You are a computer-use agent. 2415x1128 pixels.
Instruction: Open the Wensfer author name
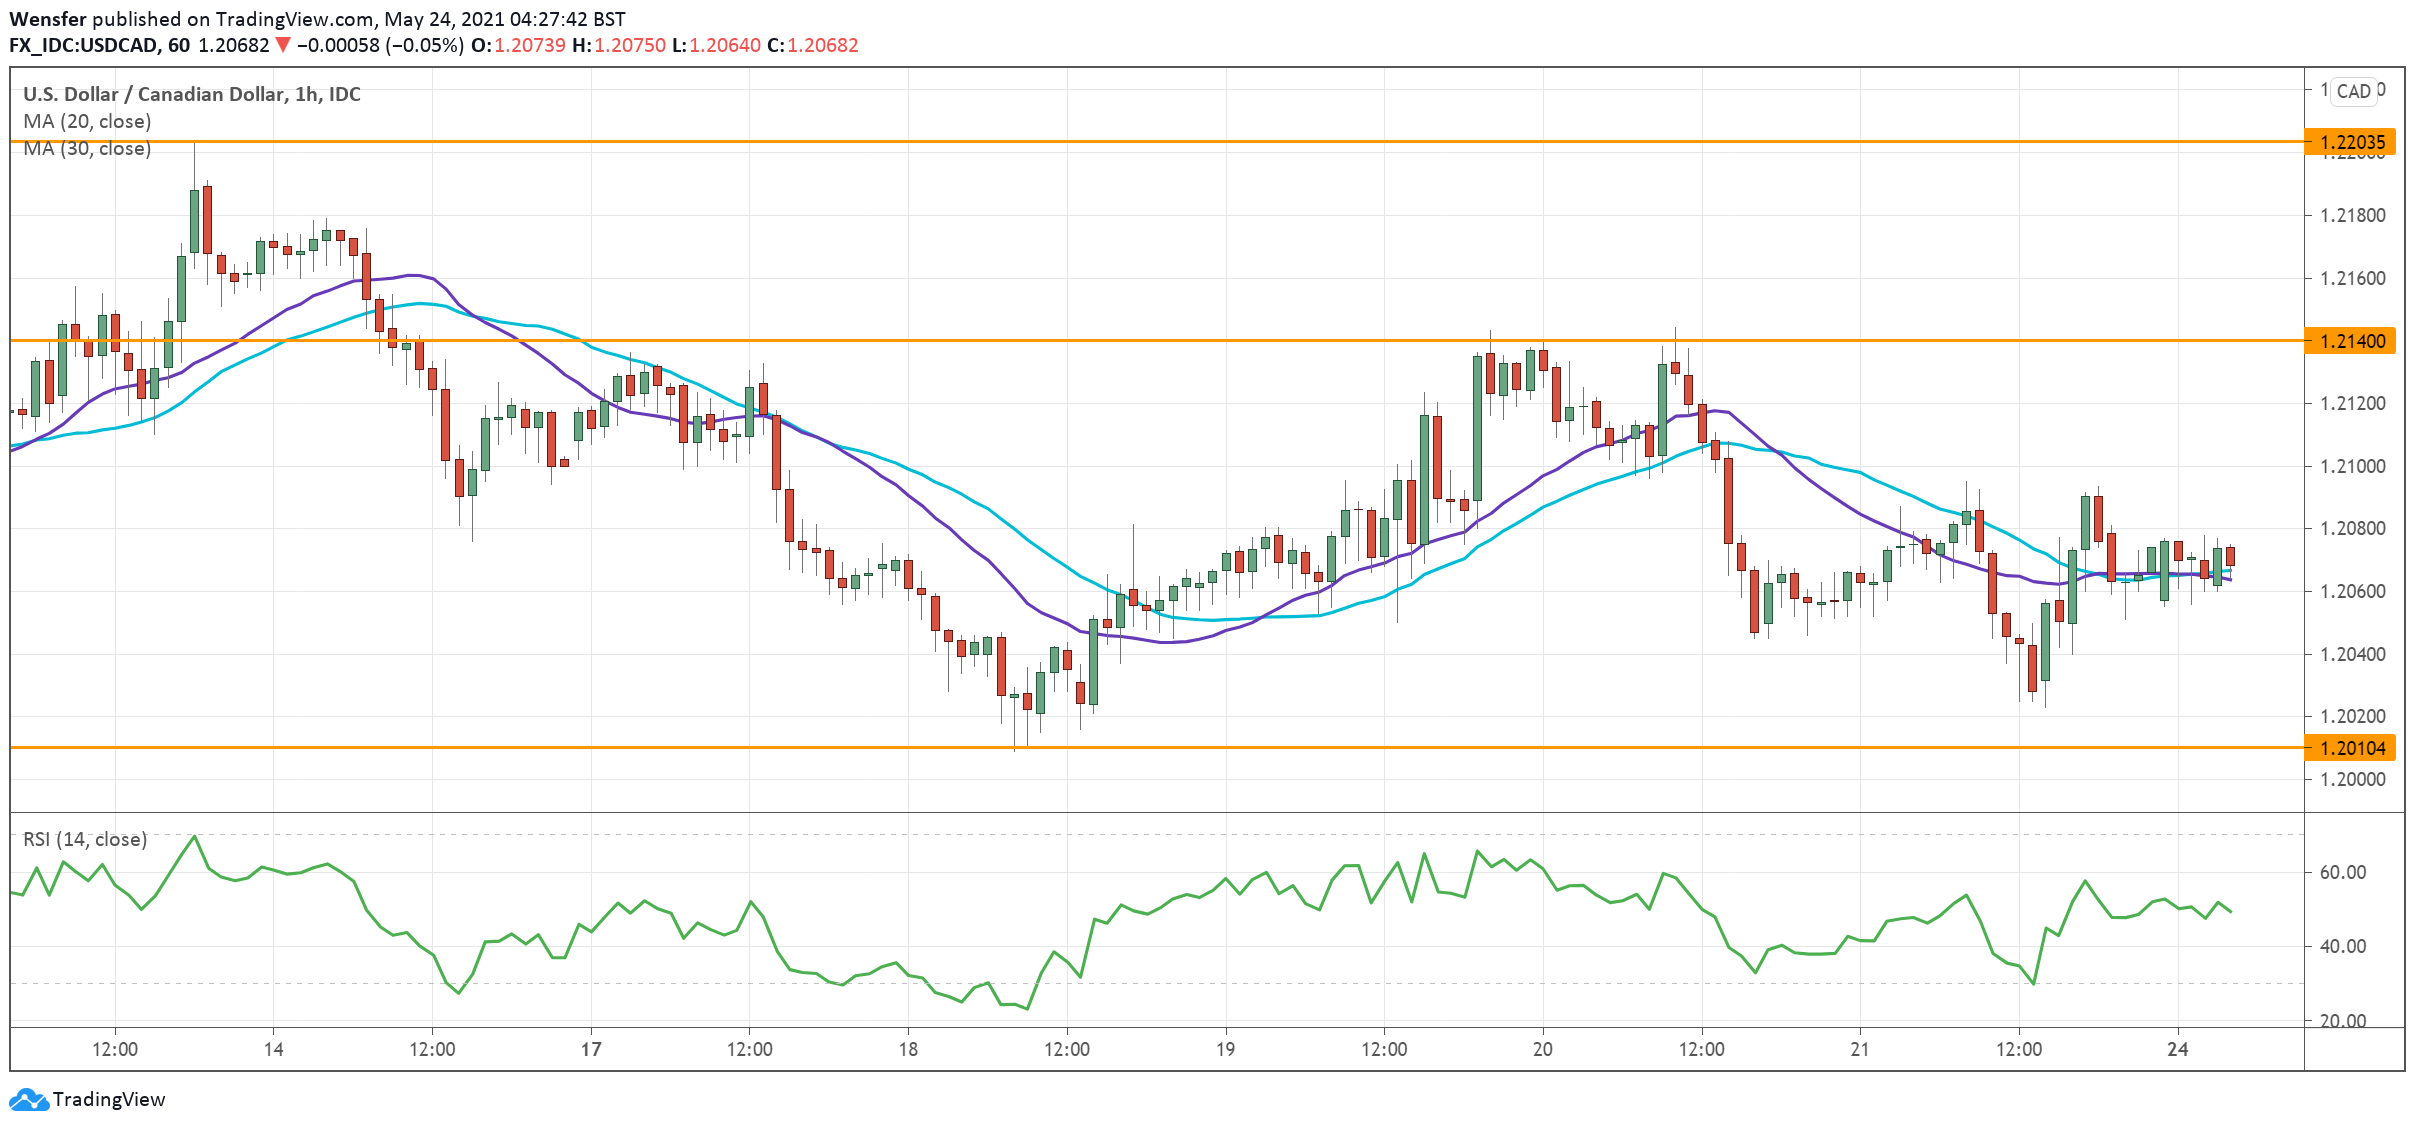tap(47, 19)
